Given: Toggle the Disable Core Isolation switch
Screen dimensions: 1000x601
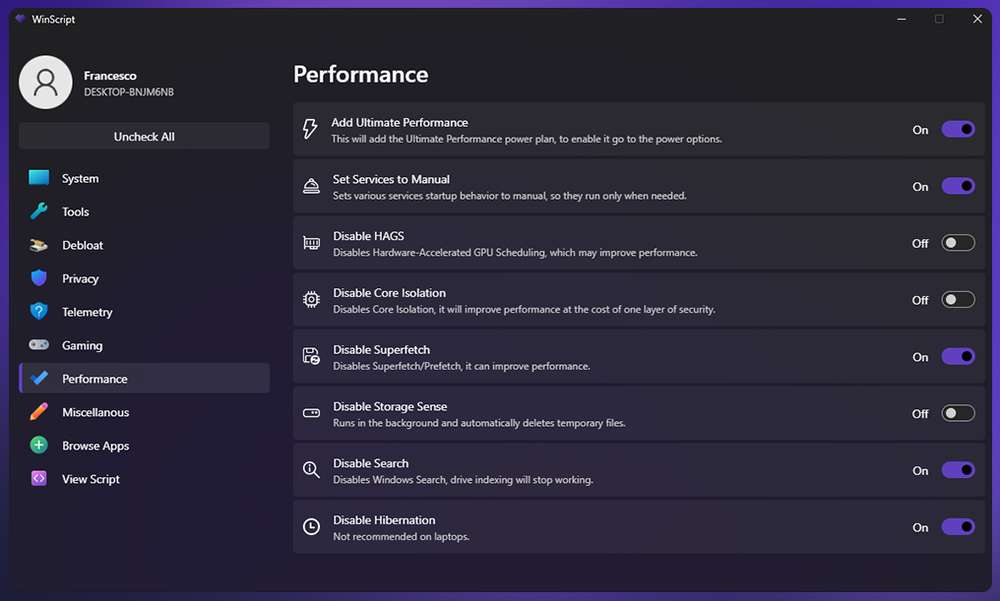Looking at the screenshot, I should [x=958, y=300].
